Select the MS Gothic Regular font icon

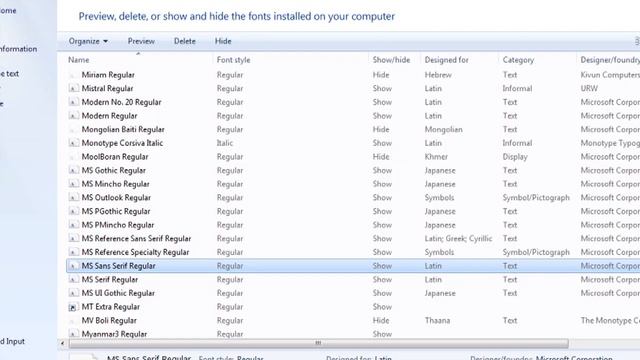tap(73, 171)
